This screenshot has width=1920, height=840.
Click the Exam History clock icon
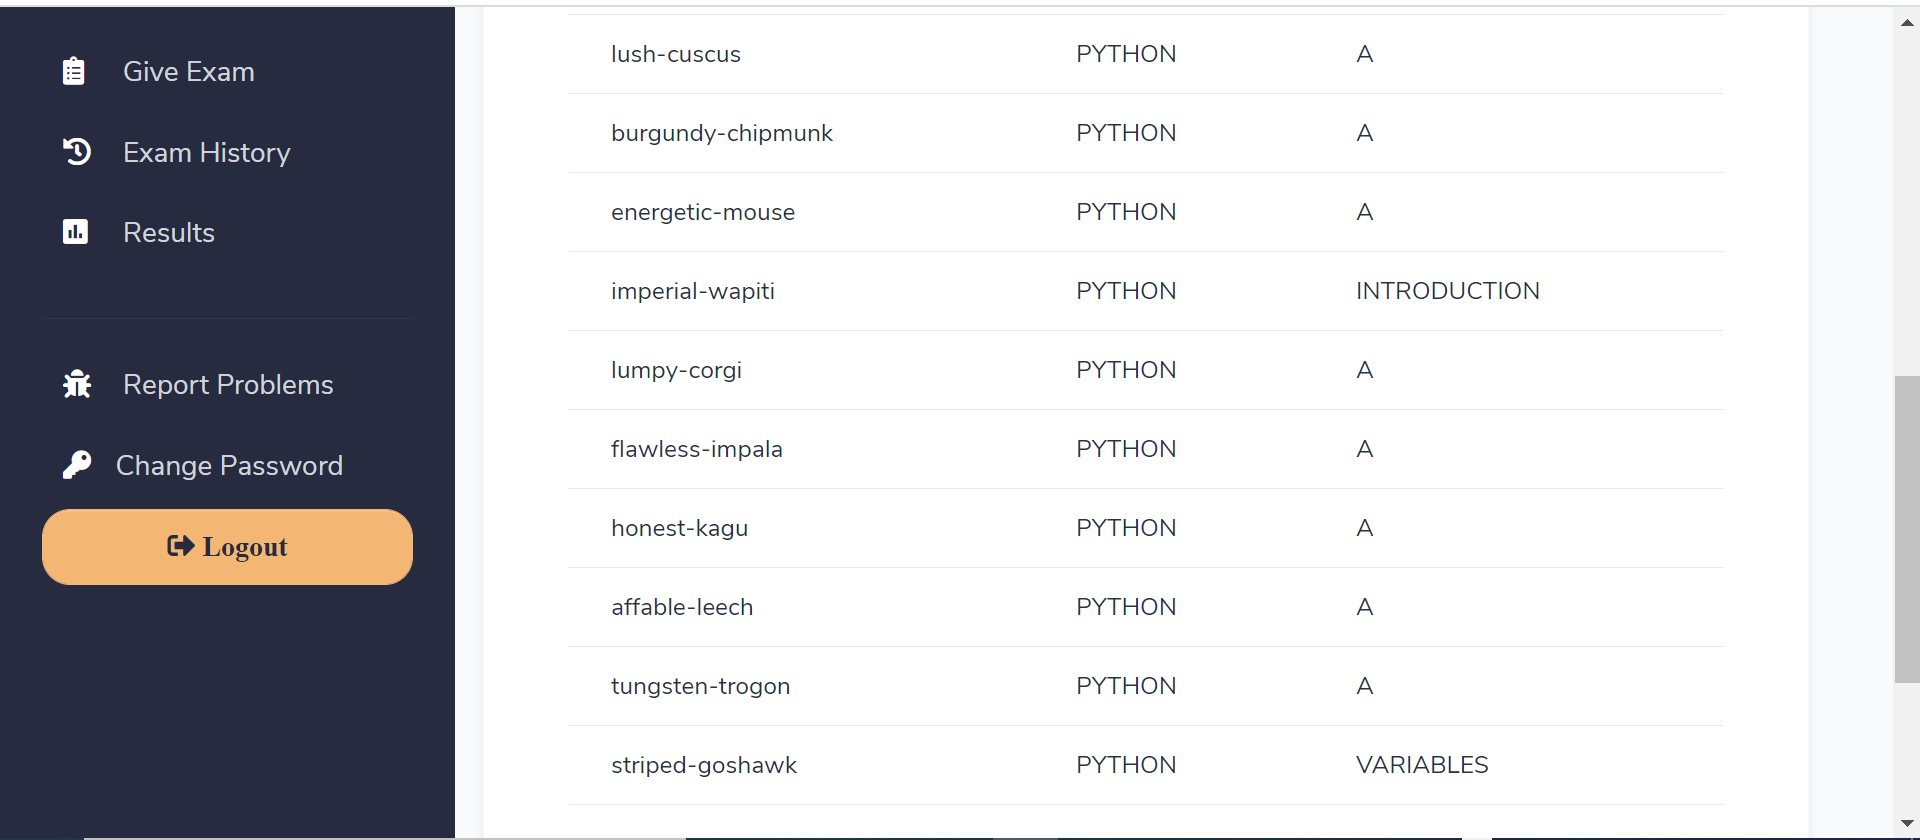(x=77, y=152)
